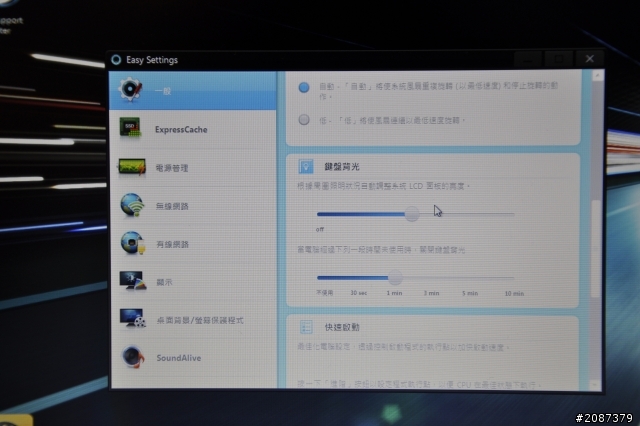Minimize the Easy Settings window
This screenshot has width=640, height=426.
[528, 59]
